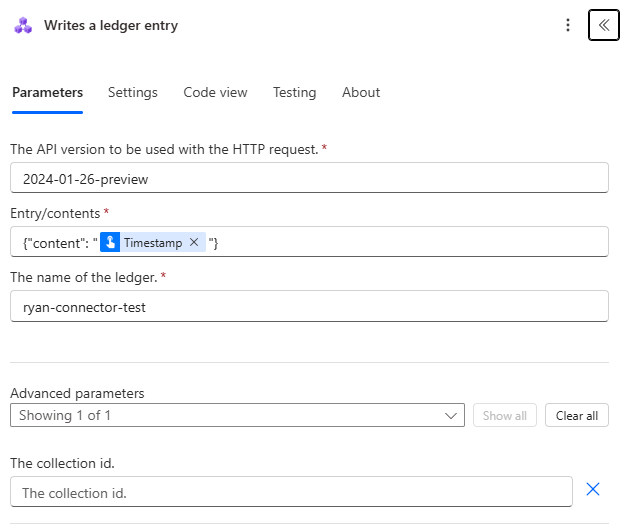
Task: Expand the Advanced parameters dropdown
Action: click(237, 415)
